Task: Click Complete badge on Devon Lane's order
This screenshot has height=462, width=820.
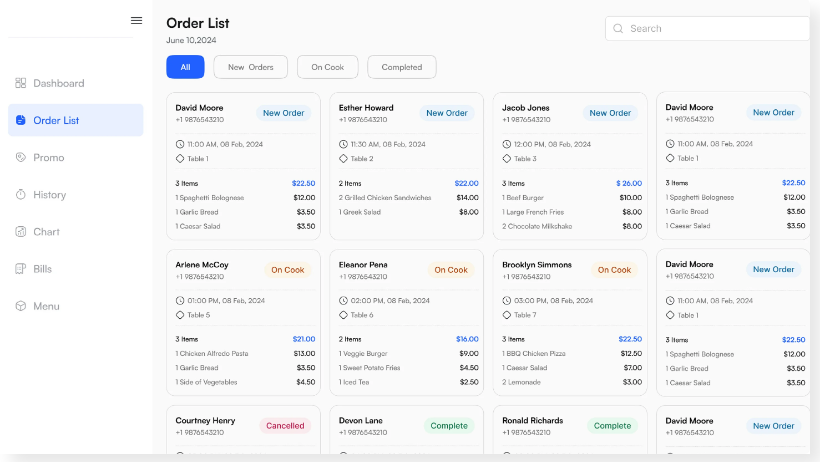Action: point(448,426)
